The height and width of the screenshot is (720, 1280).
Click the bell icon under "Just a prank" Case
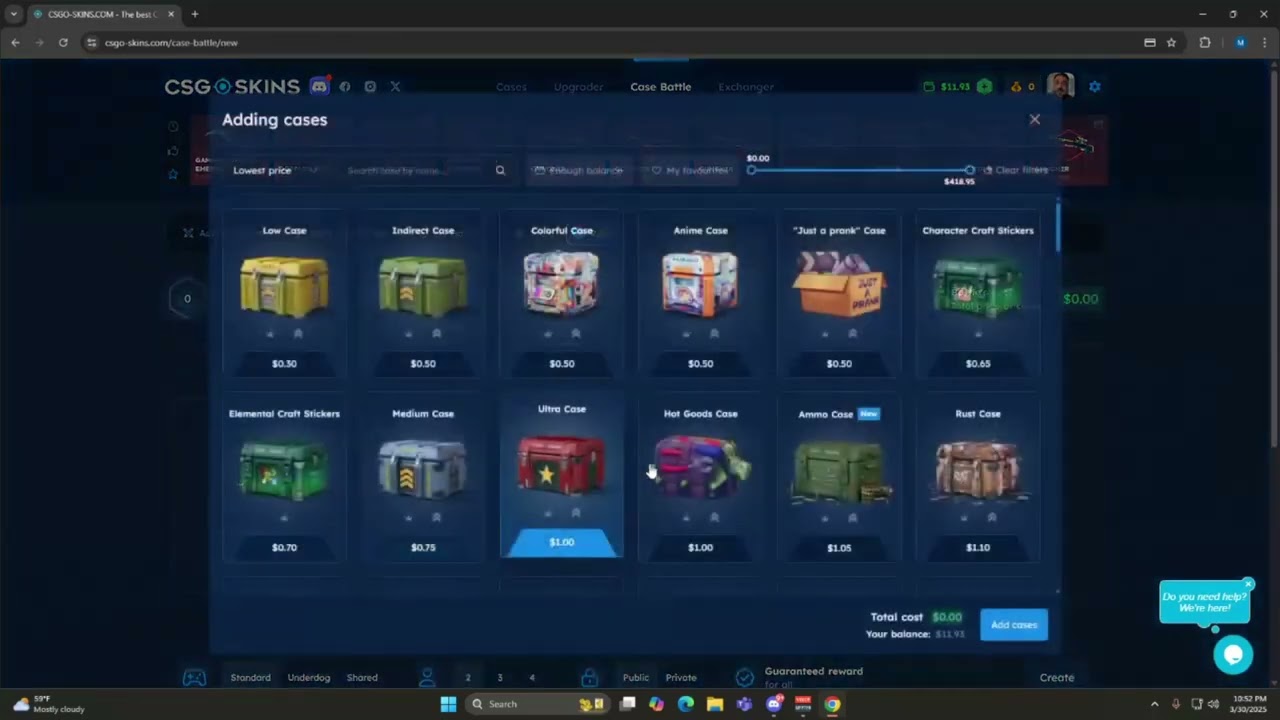point(853,334)
